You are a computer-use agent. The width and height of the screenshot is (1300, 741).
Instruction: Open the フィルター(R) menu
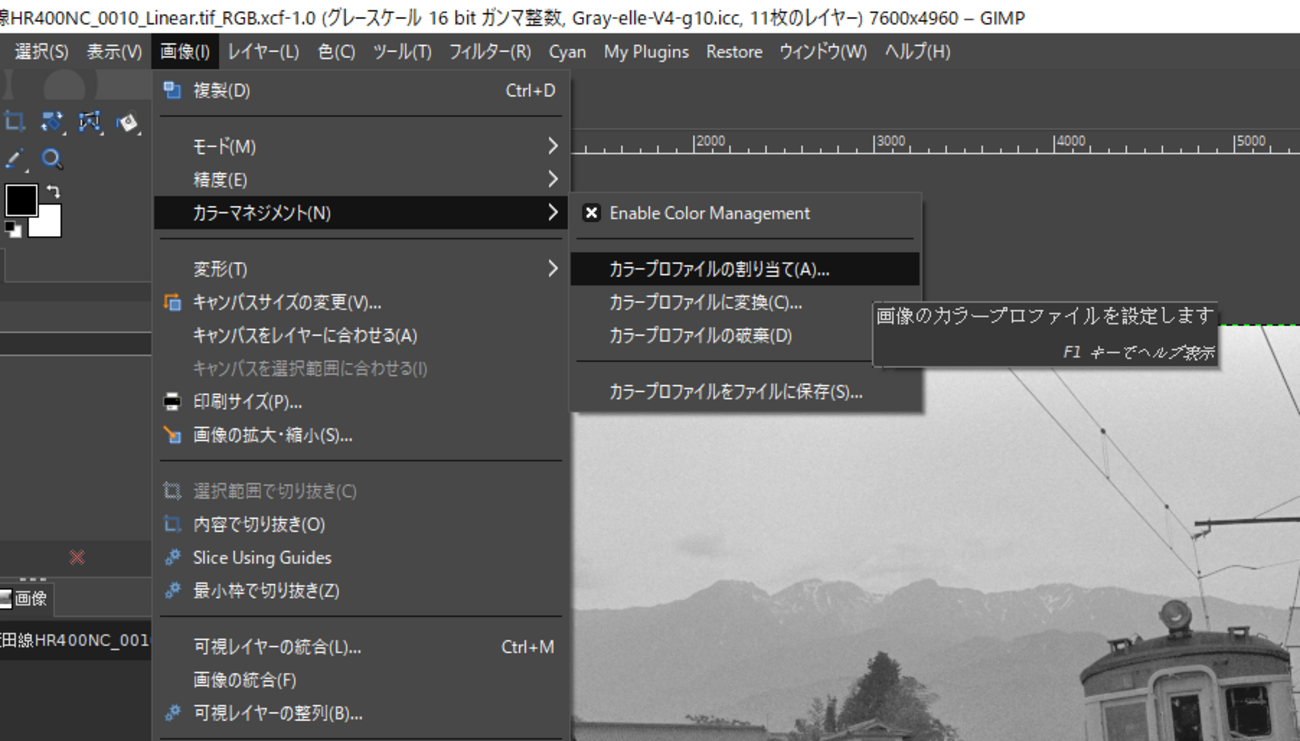click(490, 52)
